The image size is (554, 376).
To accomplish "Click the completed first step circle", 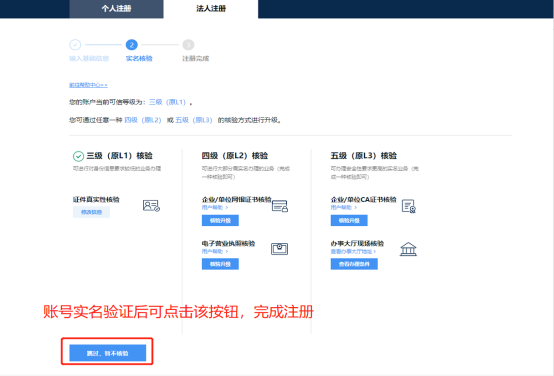I will [75, 45].
